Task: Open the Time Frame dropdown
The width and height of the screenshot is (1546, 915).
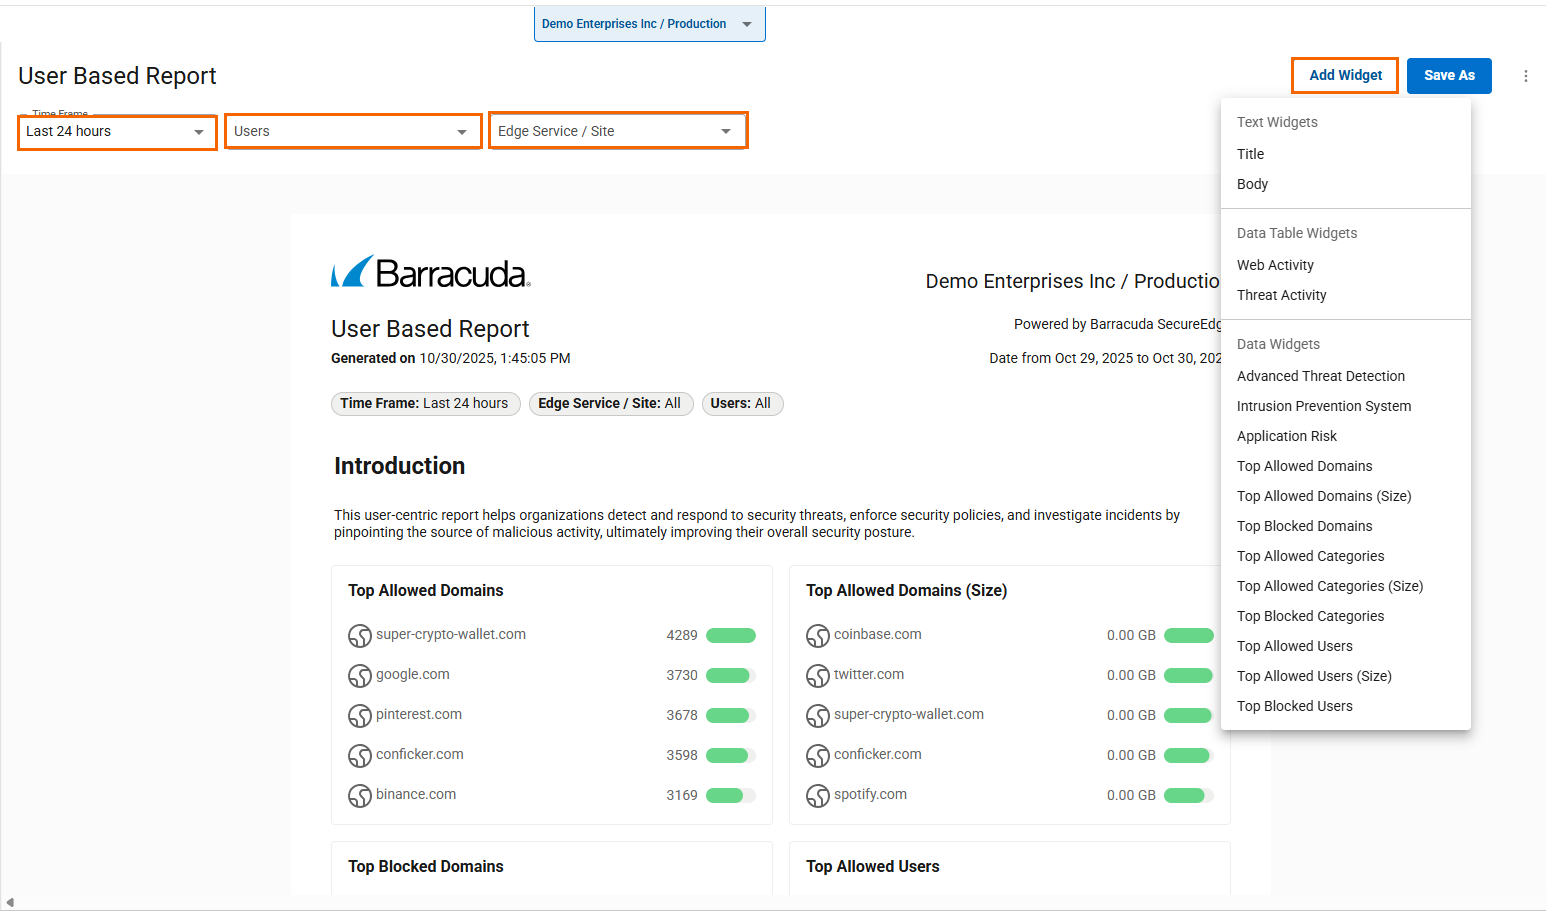Action: click(x=117, y=132)
